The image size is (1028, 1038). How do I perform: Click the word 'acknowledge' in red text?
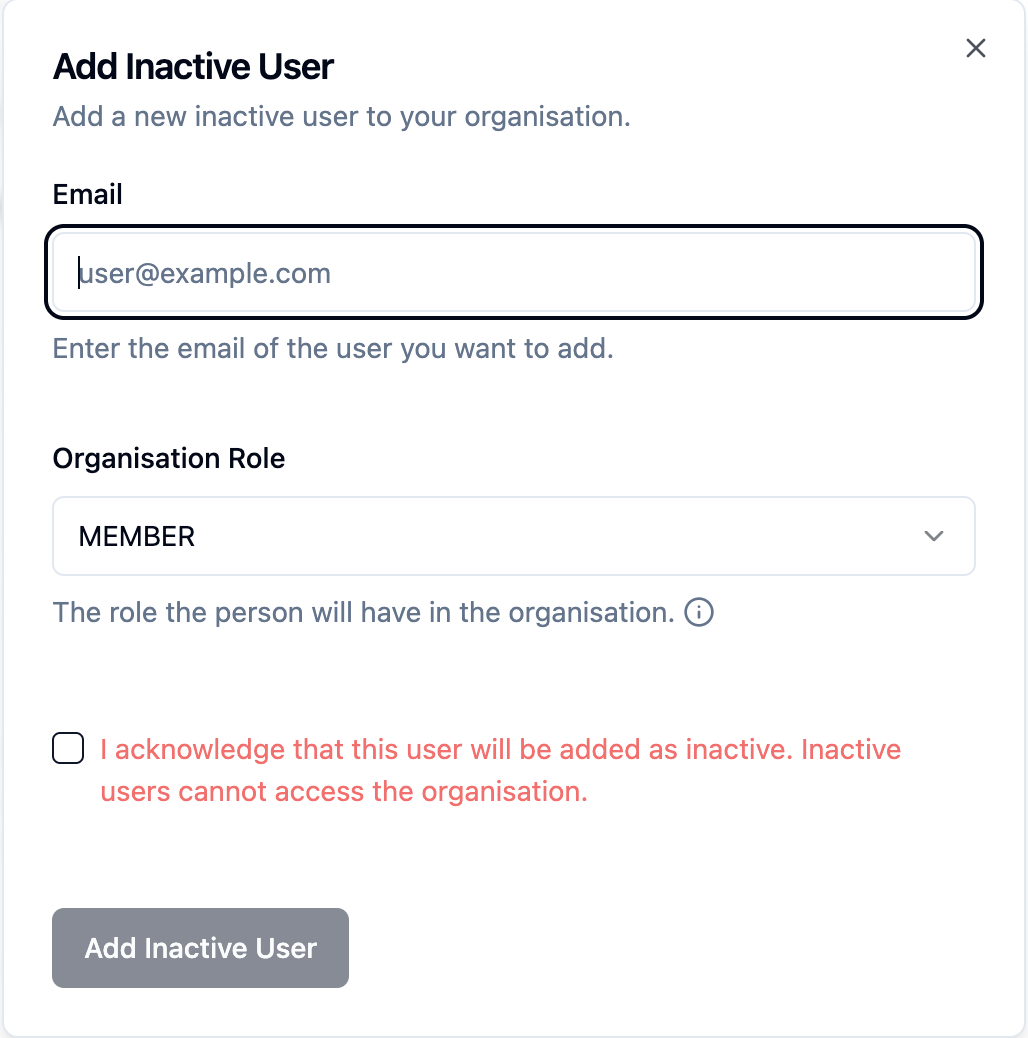pyautogui.click(x=200, y=750)
